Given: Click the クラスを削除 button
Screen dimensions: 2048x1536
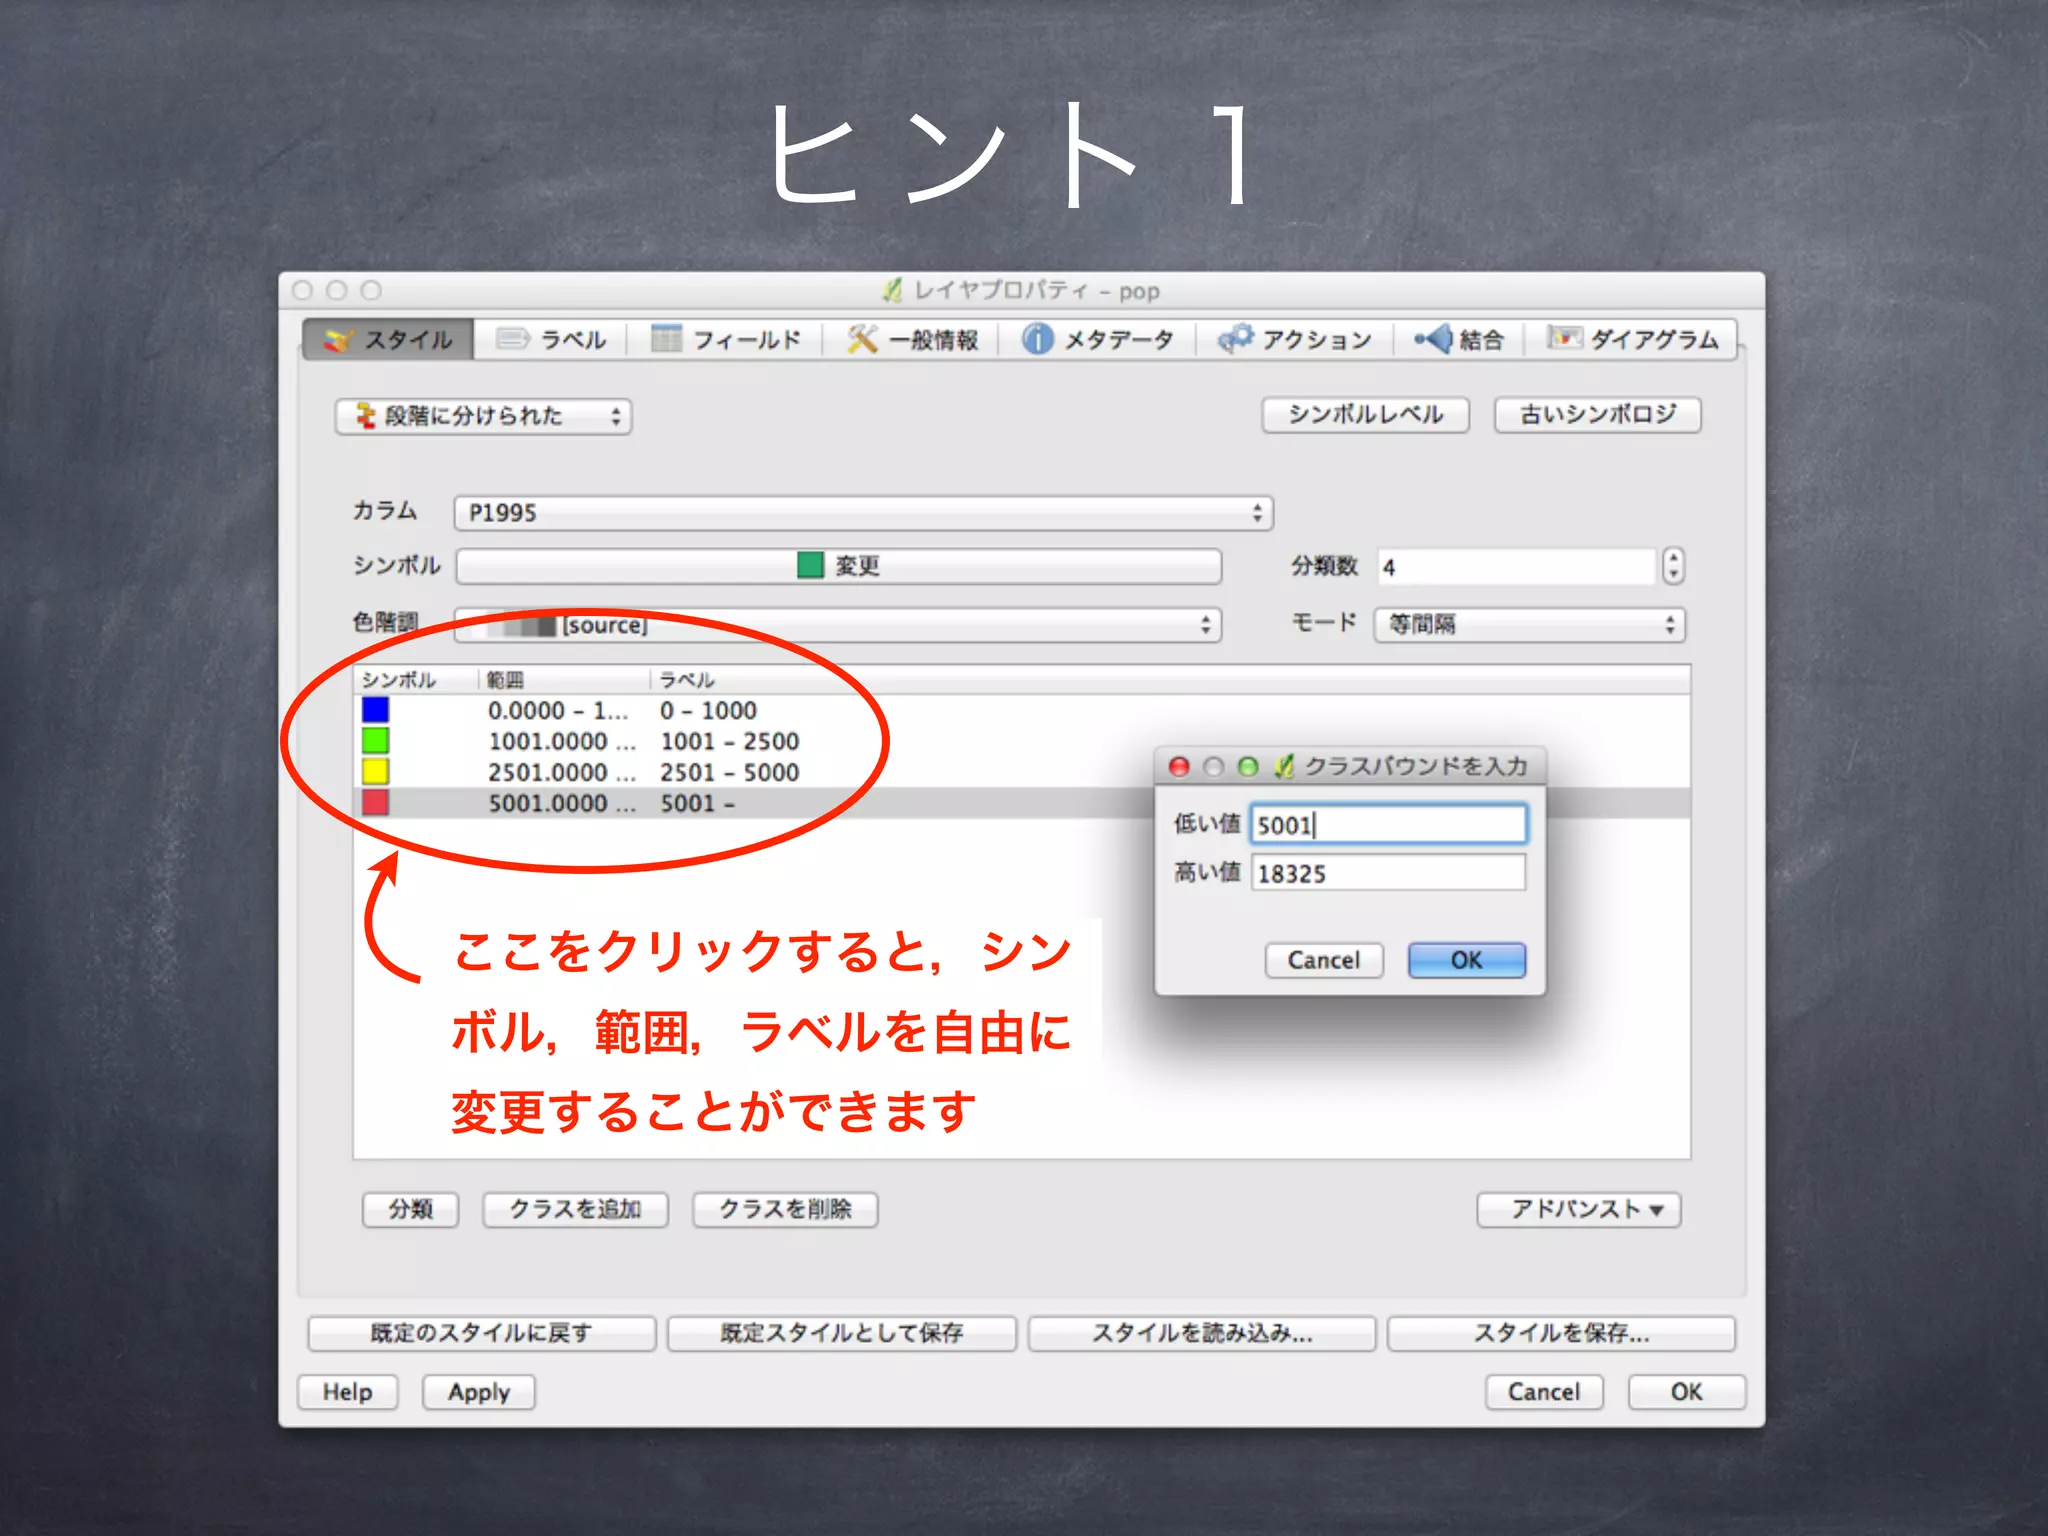Looking at the screenshot, I should pos(785,1209).
